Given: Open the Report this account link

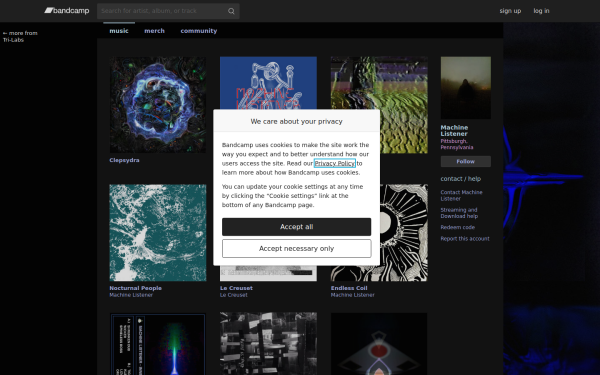Looking at the screenshot, I should click(x=465, y=239).
